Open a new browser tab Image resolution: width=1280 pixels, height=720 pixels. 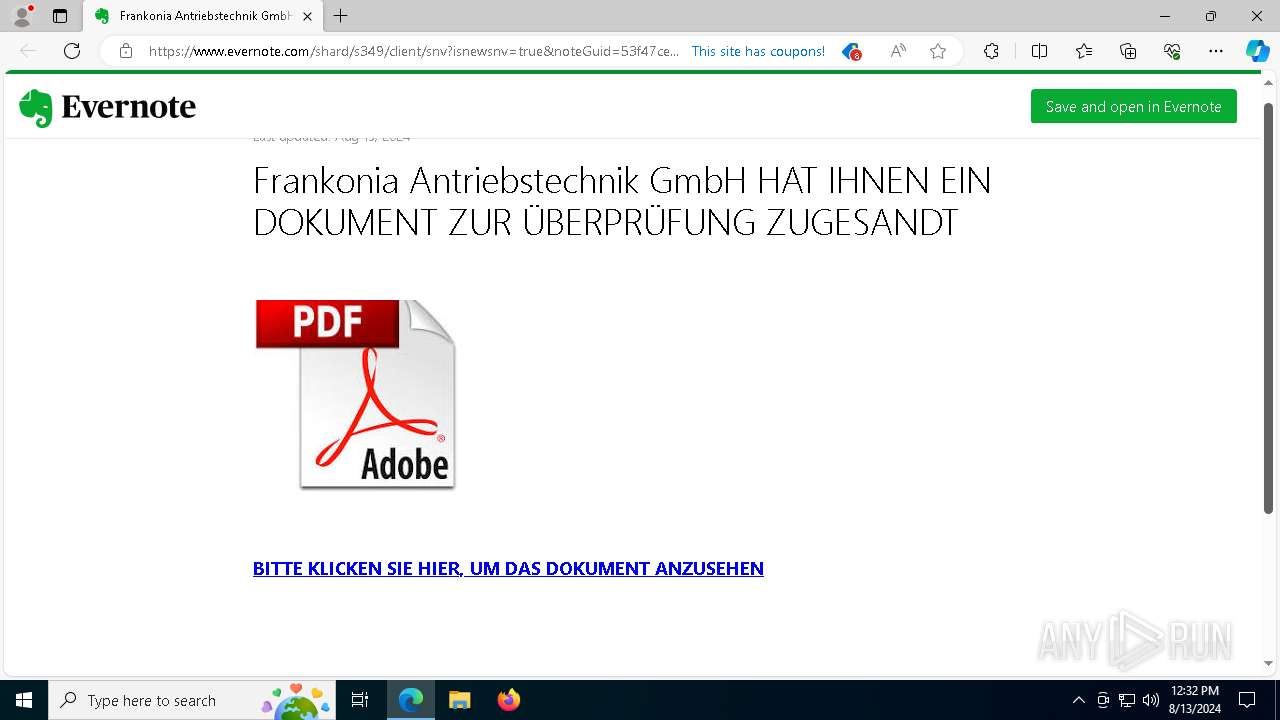[x=341, y=16]
